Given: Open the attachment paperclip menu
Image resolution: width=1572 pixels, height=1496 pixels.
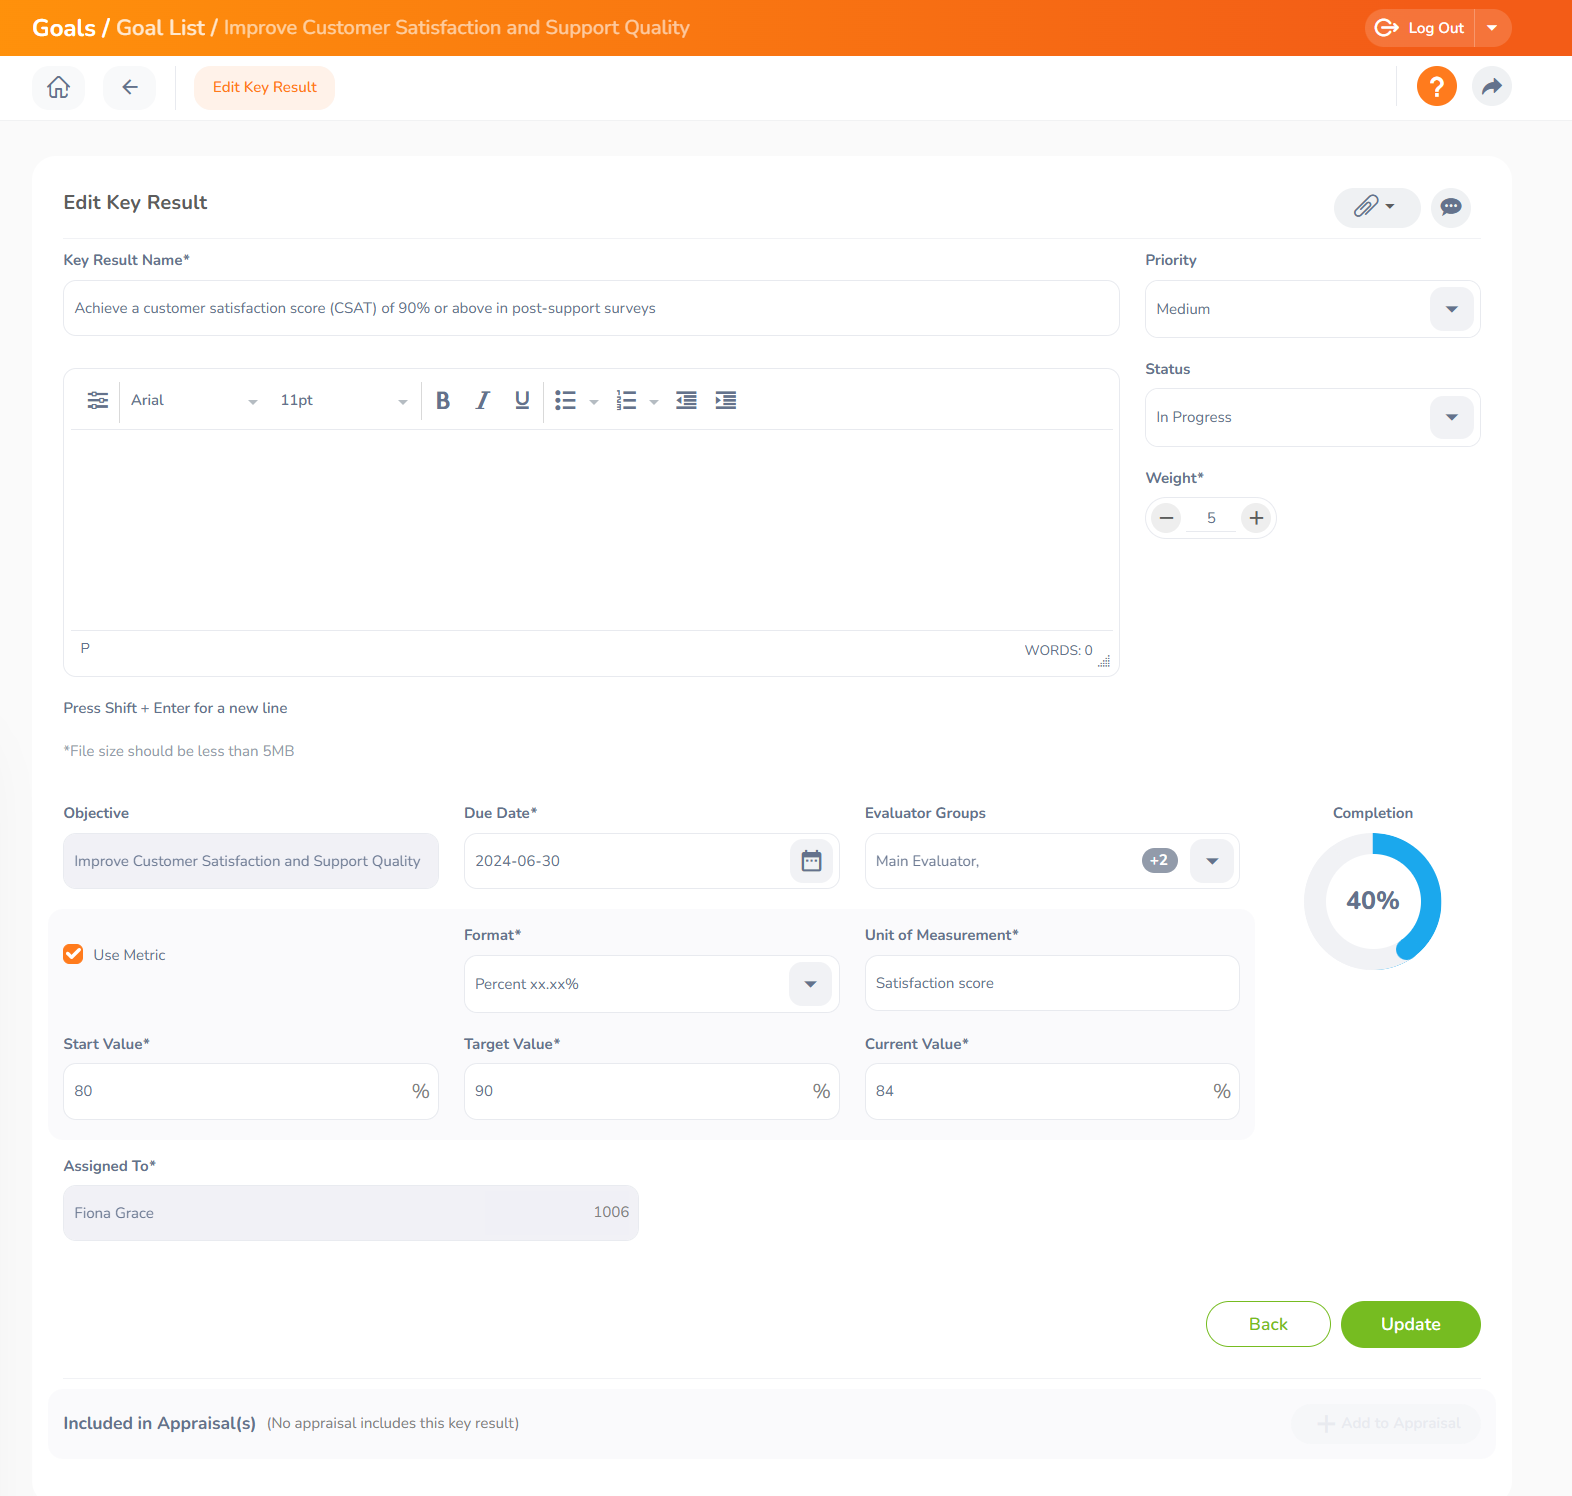Looking at the screenshot, I should (1376, 207).
